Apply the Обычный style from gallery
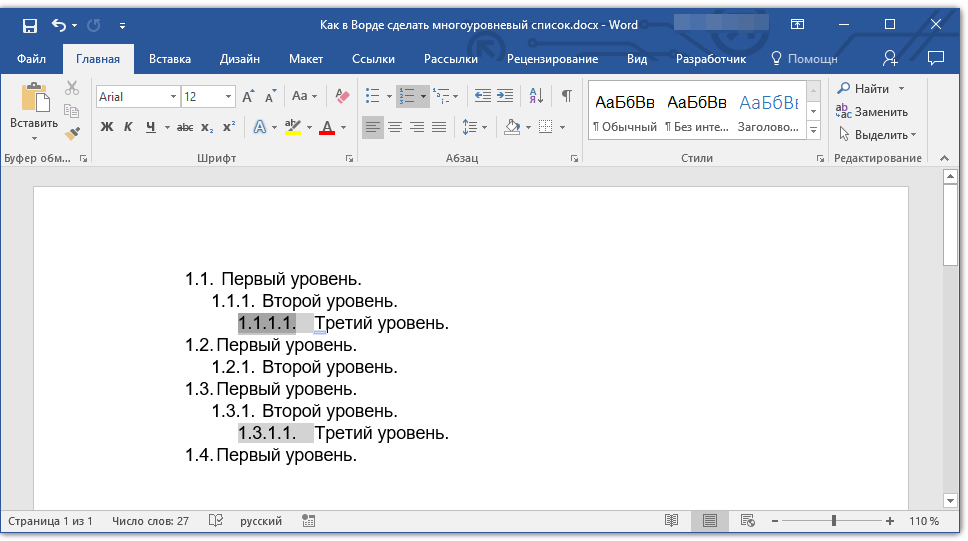 [624, 111]
